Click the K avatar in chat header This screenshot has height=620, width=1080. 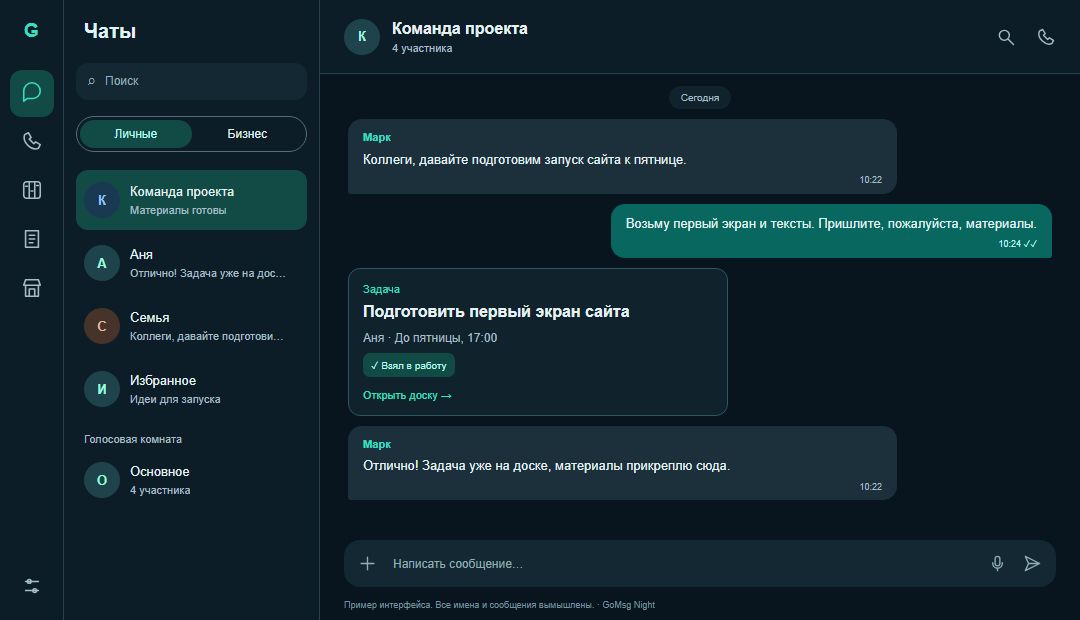tap(362, 37)
